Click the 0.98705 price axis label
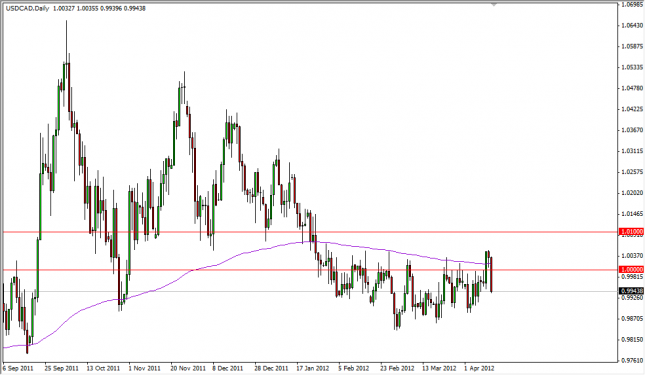 click(x=632, y=319)
